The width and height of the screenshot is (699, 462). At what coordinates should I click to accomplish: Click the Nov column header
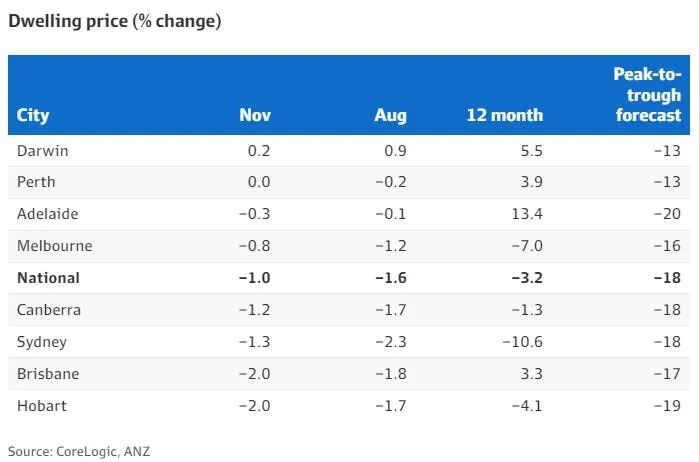pyautogui.click(x=255, y=115)
